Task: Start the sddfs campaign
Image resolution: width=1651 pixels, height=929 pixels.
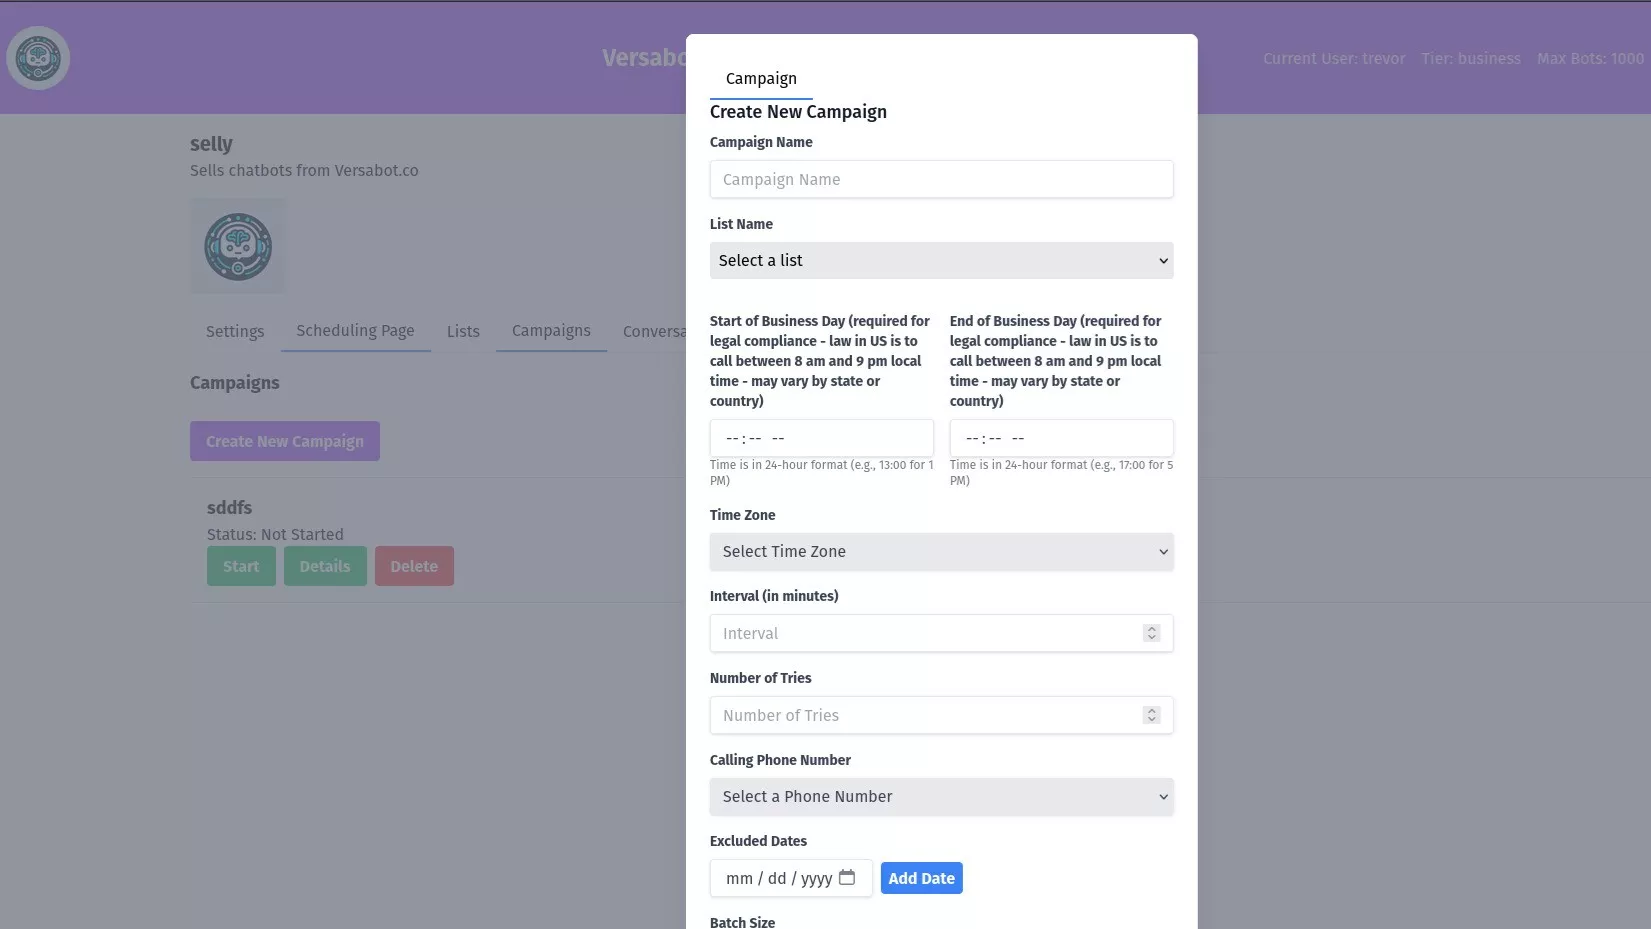Action: (x=241, y=566)
